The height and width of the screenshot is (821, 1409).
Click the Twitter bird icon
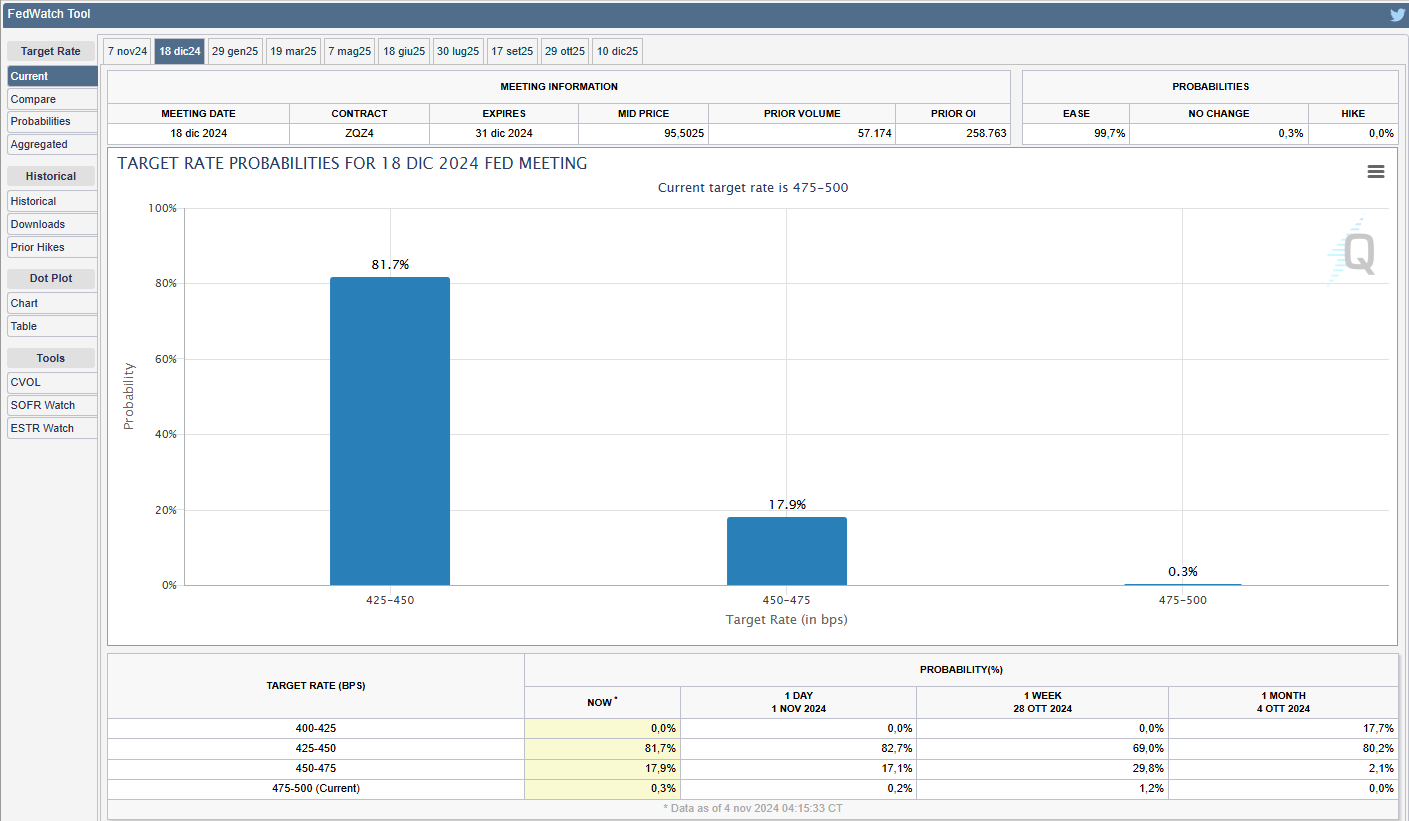pyautogui.click(x=1397, y=15)
